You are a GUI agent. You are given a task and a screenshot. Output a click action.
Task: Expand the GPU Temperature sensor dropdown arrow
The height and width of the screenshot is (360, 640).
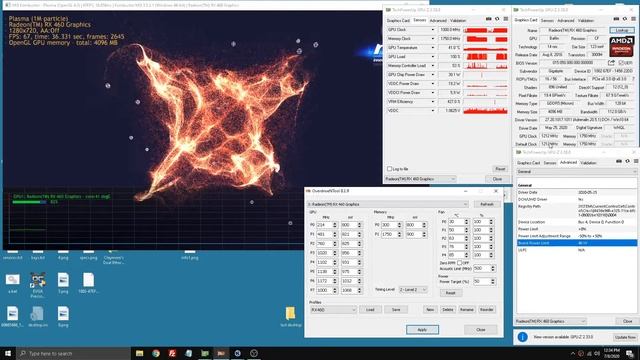tap(433, 48)
